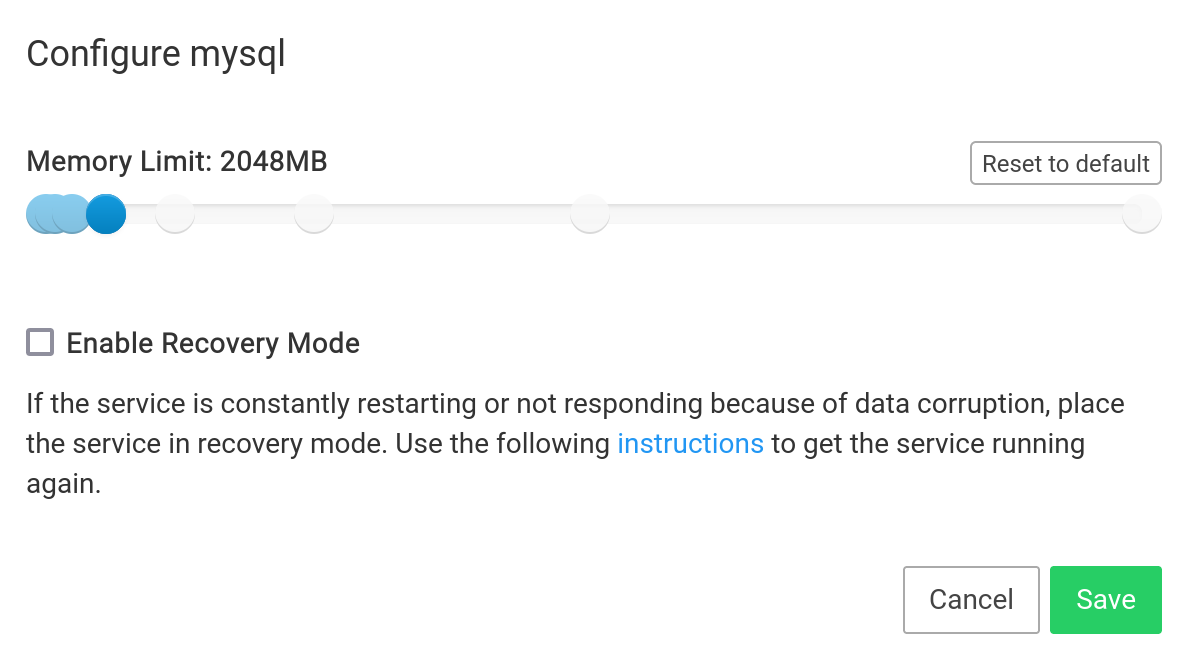Click the Configure mysql dialog title

point(156,54)
